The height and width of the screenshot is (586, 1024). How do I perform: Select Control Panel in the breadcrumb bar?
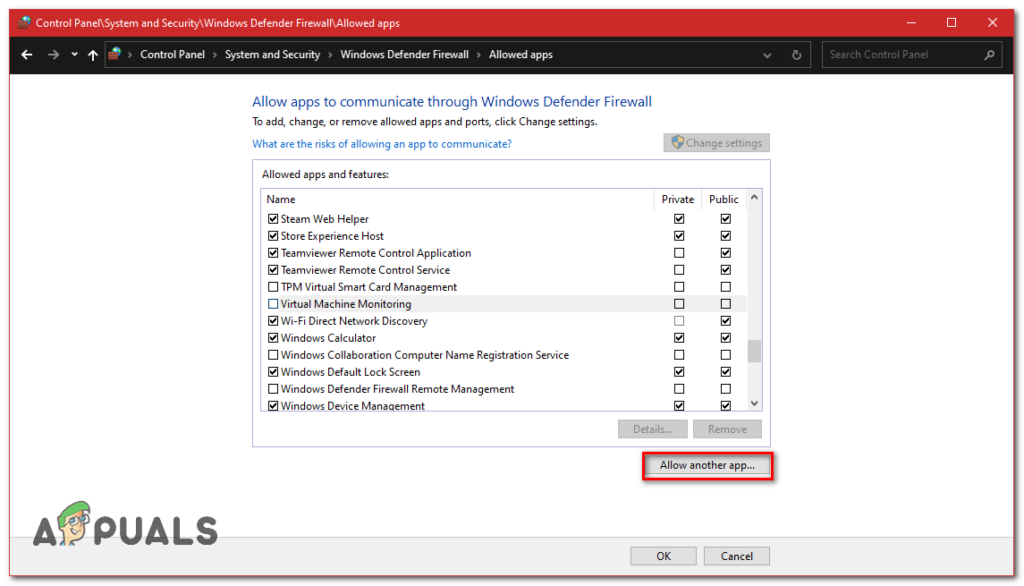coord(173,54)
